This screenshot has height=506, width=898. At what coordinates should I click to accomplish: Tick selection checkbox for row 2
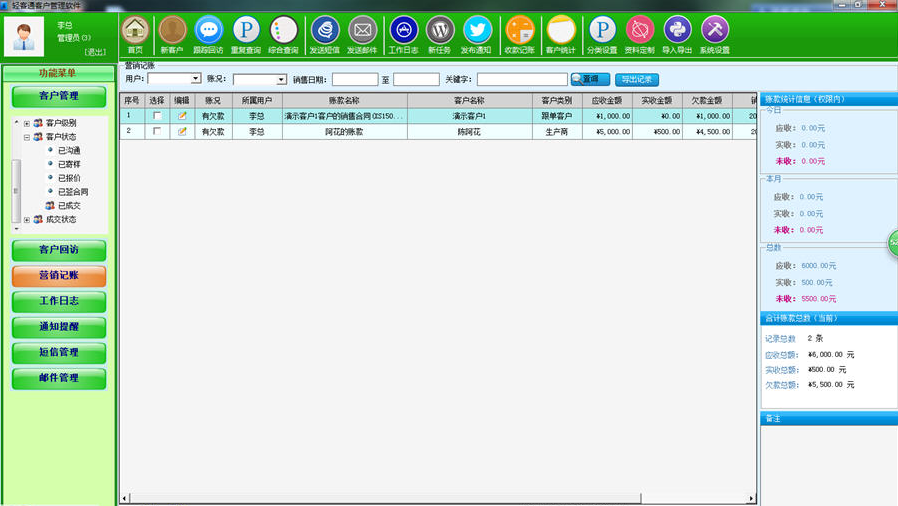157,131
